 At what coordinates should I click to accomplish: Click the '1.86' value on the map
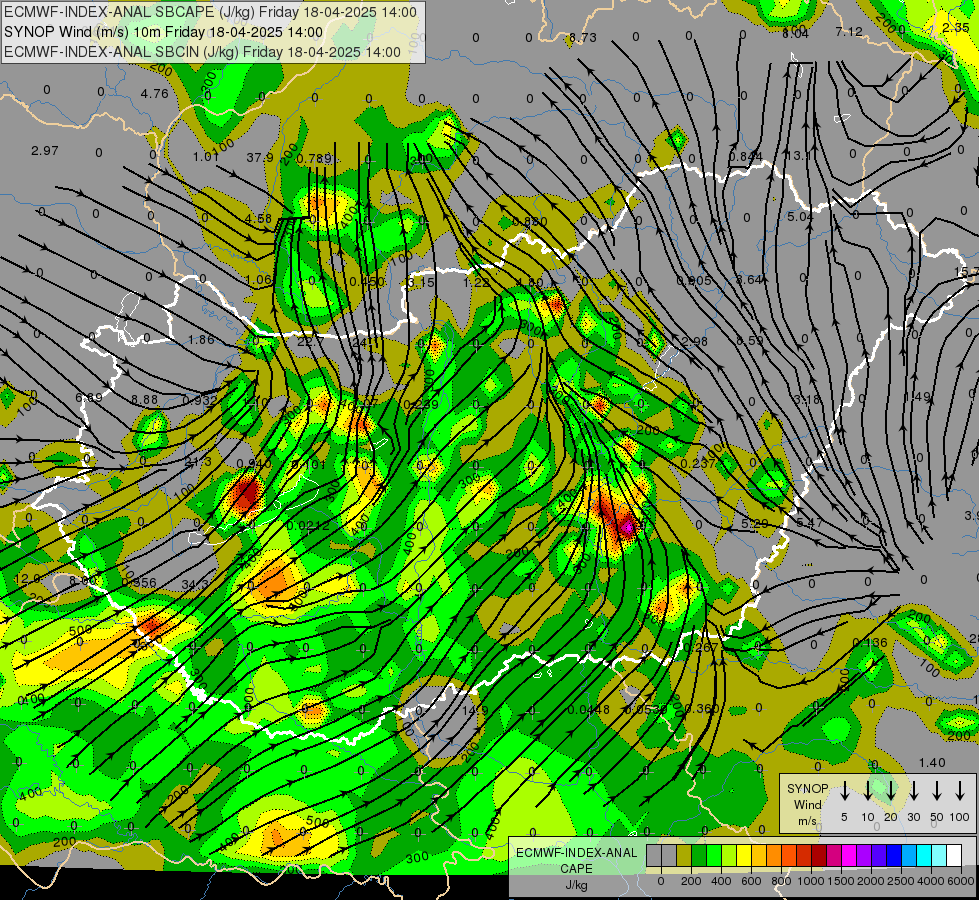(201, 340)
